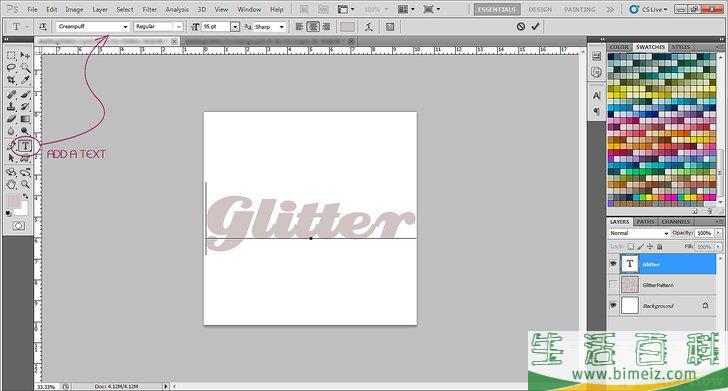Switch to the Paths tab
728x391 pixels.
(645, 222)
